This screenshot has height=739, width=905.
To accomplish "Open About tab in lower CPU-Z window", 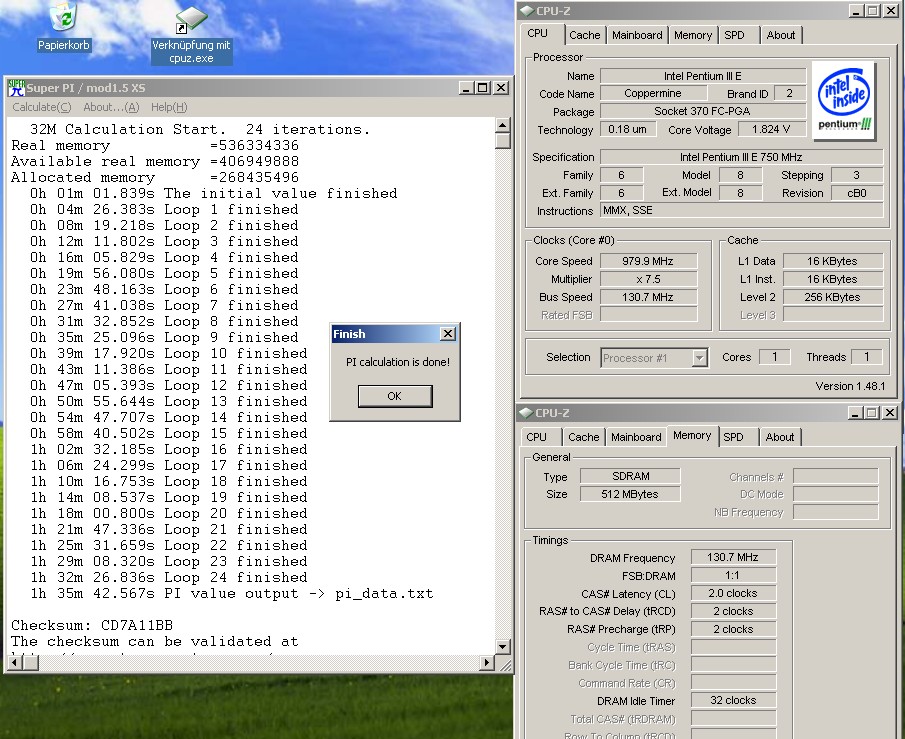I will (780, 437).
